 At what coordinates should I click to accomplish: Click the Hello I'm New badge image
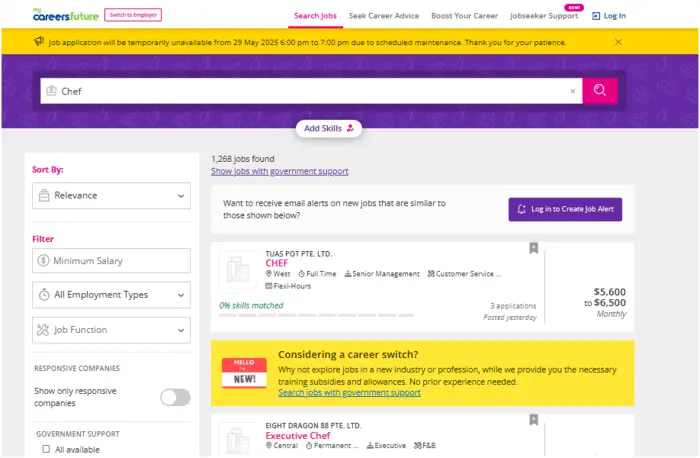point(244,373)
